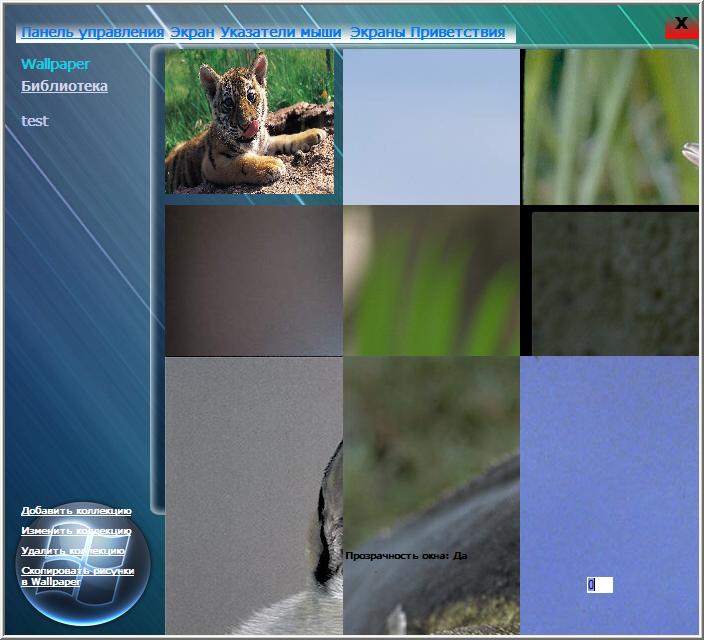The image size is (704, 640).
Task: Click the Прозрачность окна: Да label
Action: point(407,556)
